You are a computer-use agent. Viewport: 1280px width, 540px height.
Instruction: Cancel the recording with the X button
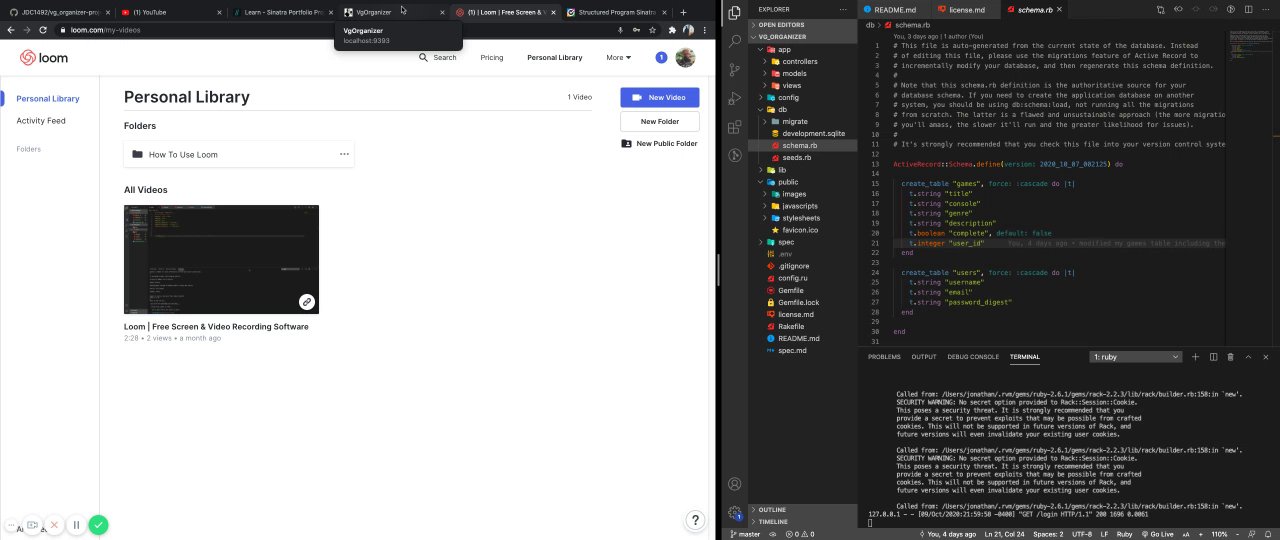coord(54,525)
